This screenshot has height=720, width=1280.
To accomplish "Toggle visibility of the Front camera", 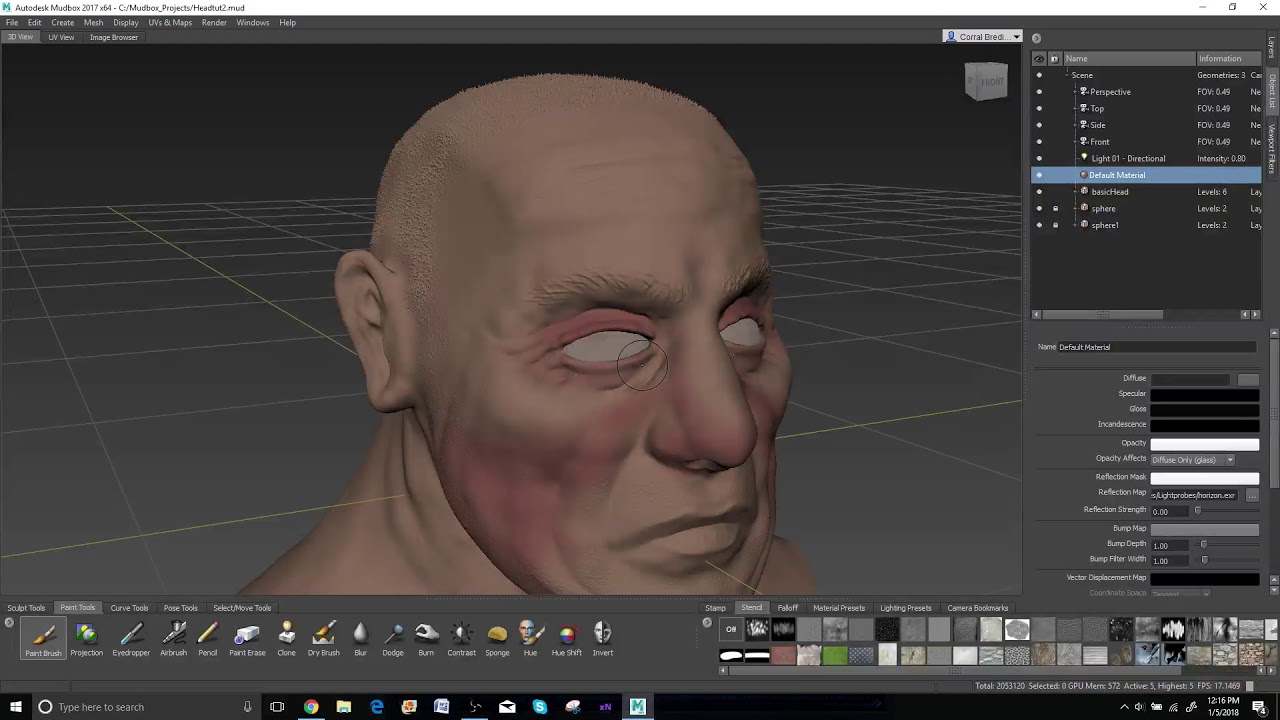I will tap(1039, 142).
